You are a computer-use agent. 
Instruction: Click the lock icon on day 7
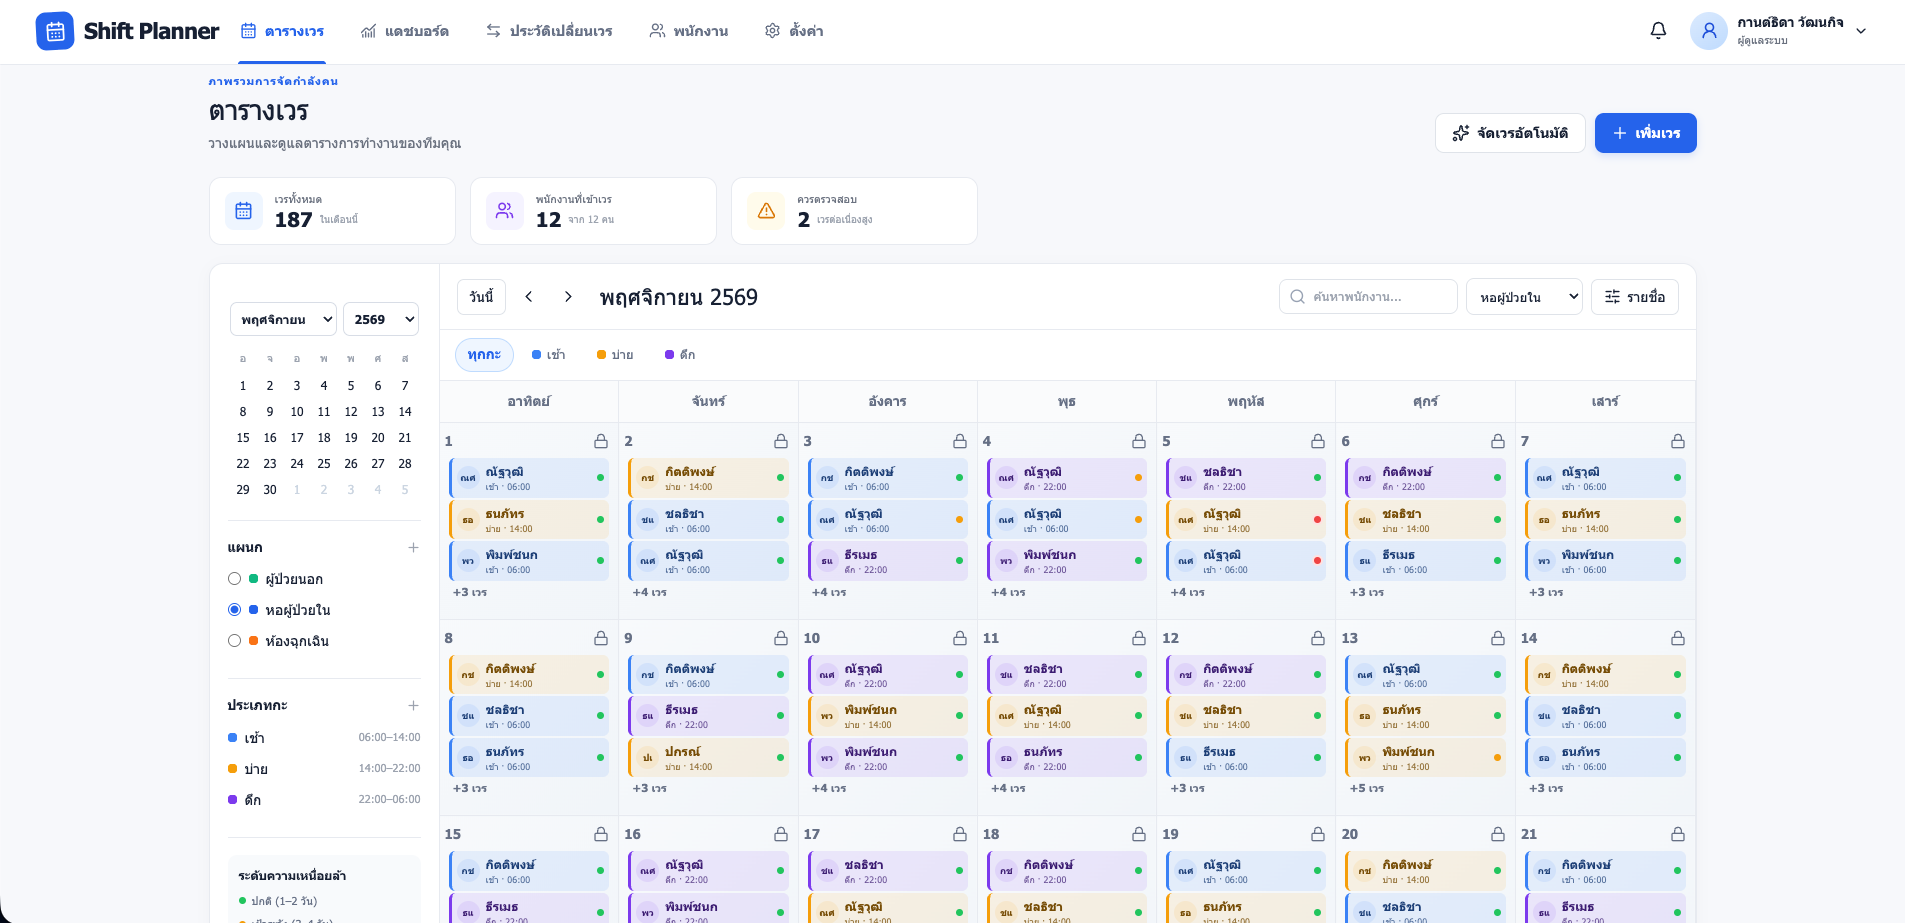point(1678,441)
